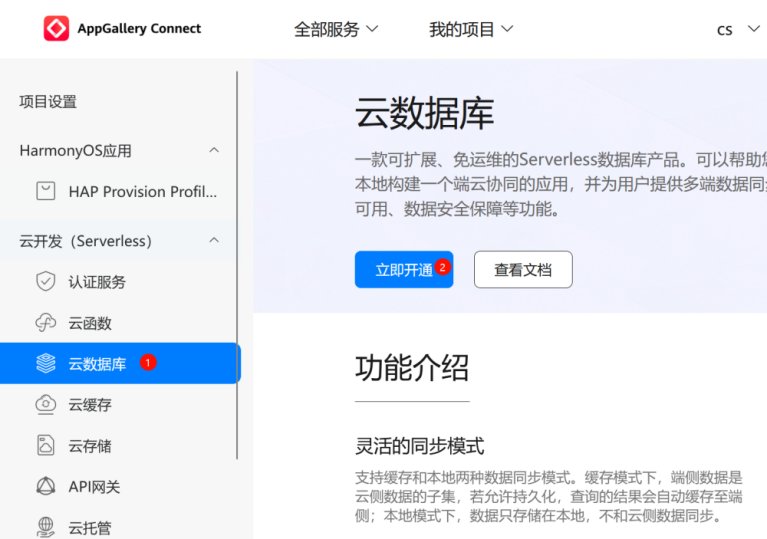The width and height of the screenshot is (767, 539).
Task: Open 云存储 menu item
Action: pos(90,446)
